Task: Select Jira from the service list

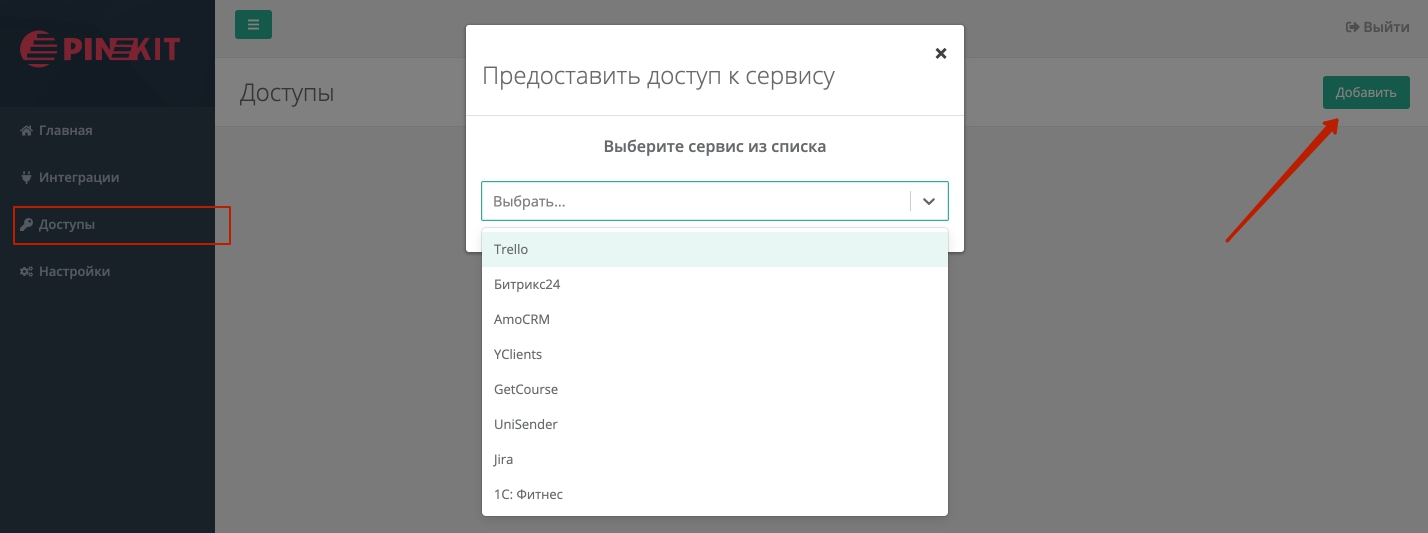Action: click(x=714, y=460)
